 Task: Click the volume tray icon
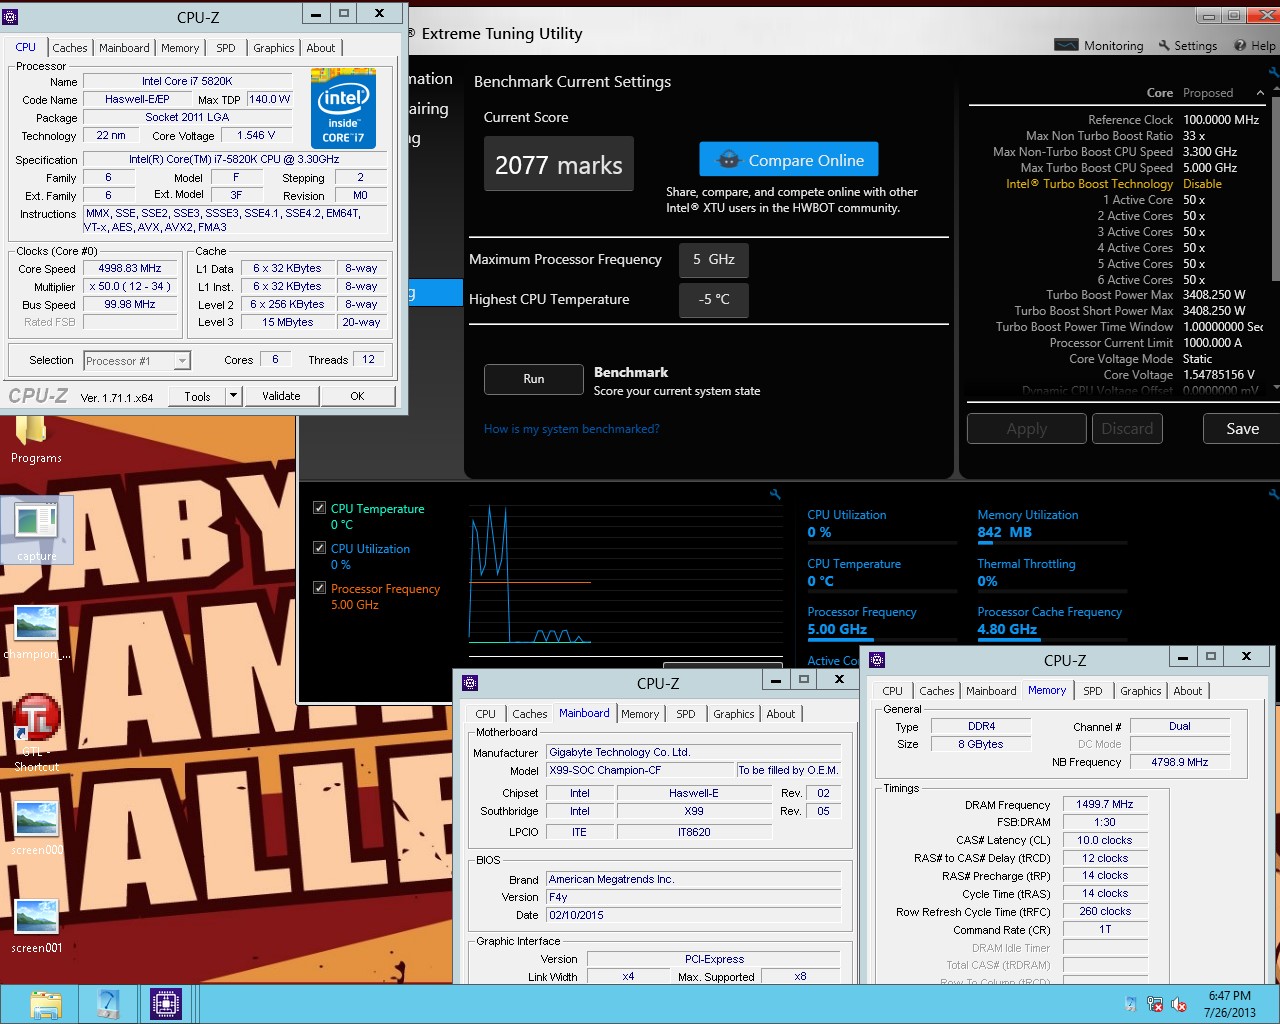coord(1179,1004)
